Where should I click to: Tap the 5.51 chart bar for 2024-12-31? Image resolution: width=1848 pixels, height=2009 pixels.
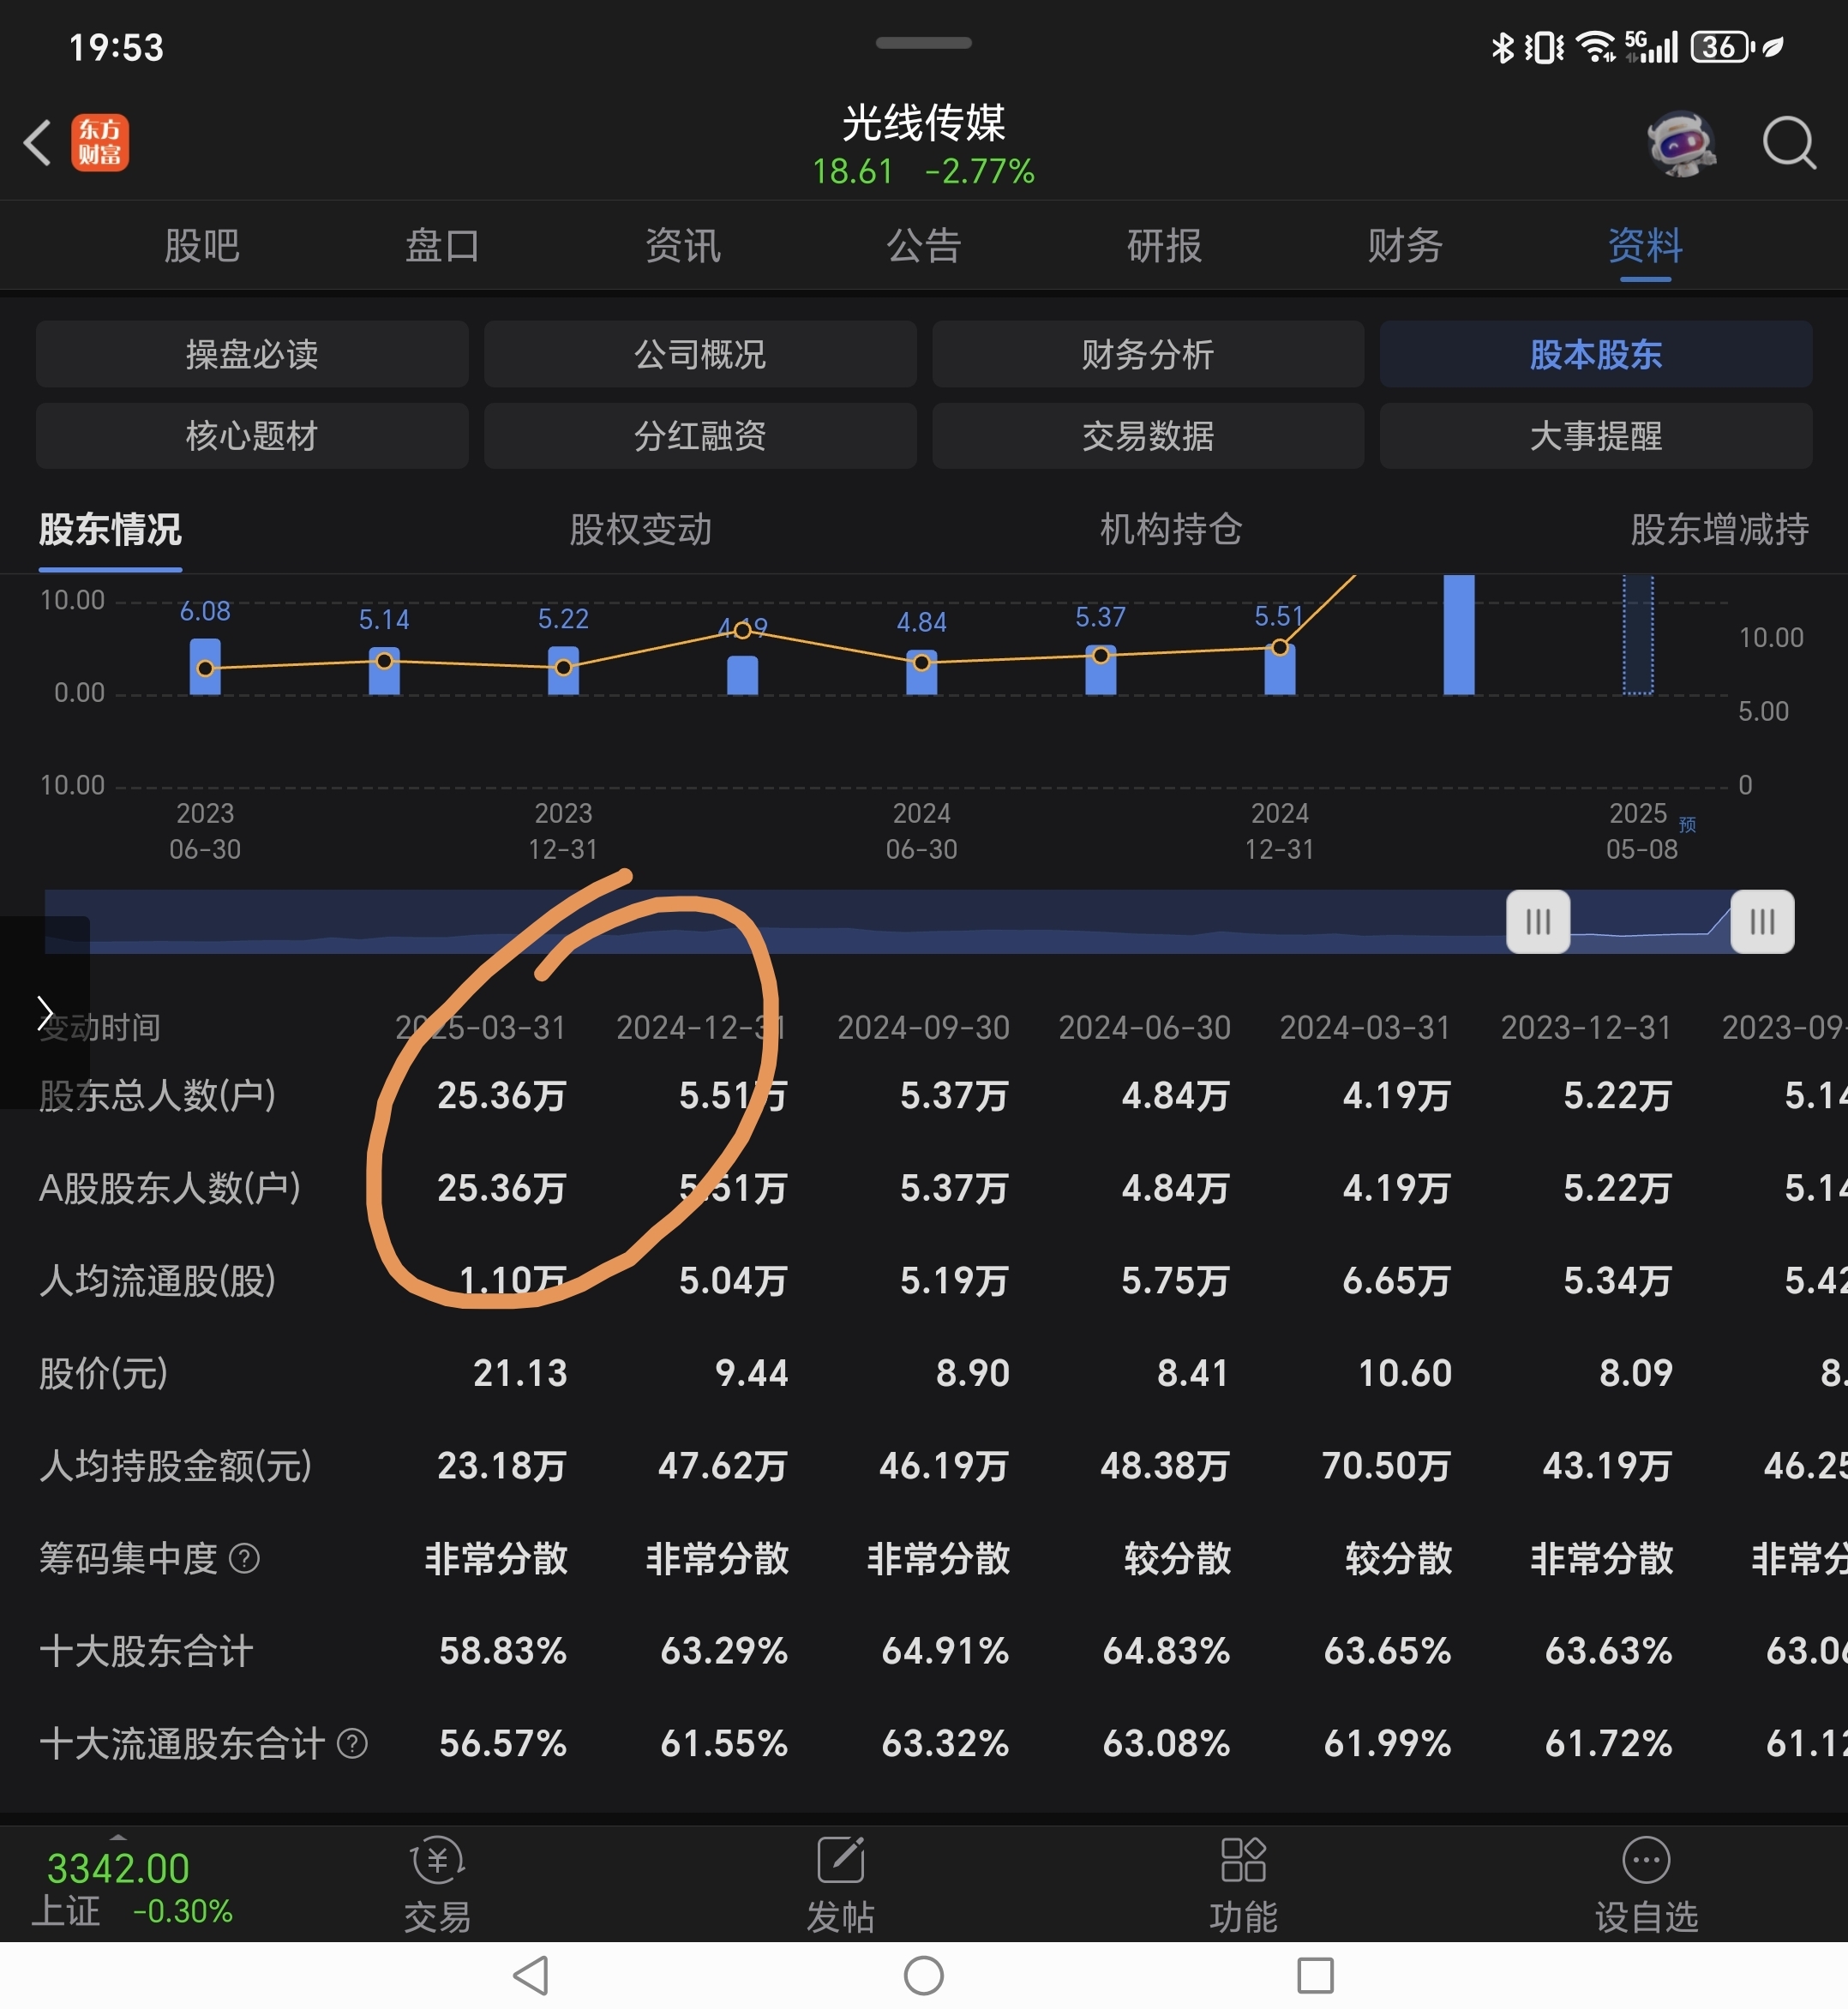click(x=1280, y=669)
